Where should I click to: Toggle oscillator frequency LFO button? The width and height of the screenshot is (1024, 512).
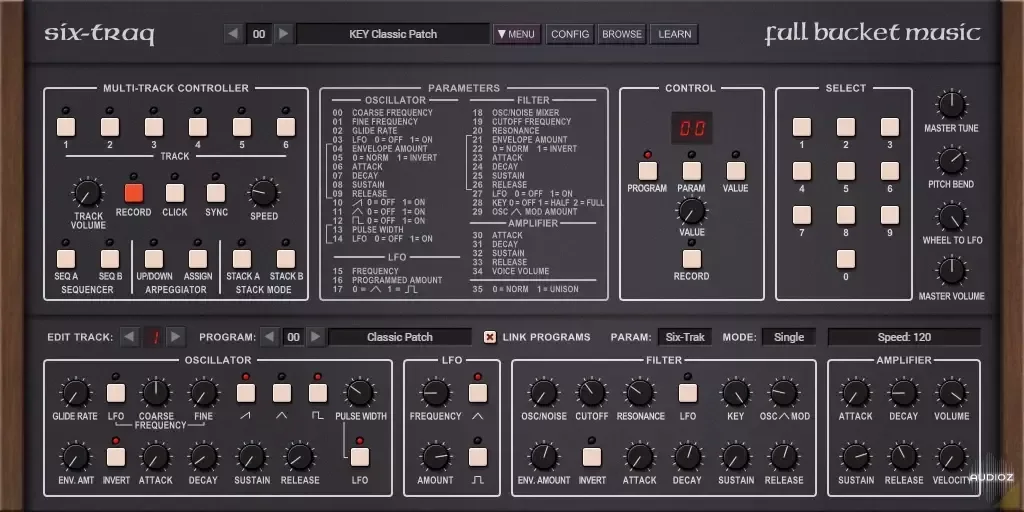[116, 392]
